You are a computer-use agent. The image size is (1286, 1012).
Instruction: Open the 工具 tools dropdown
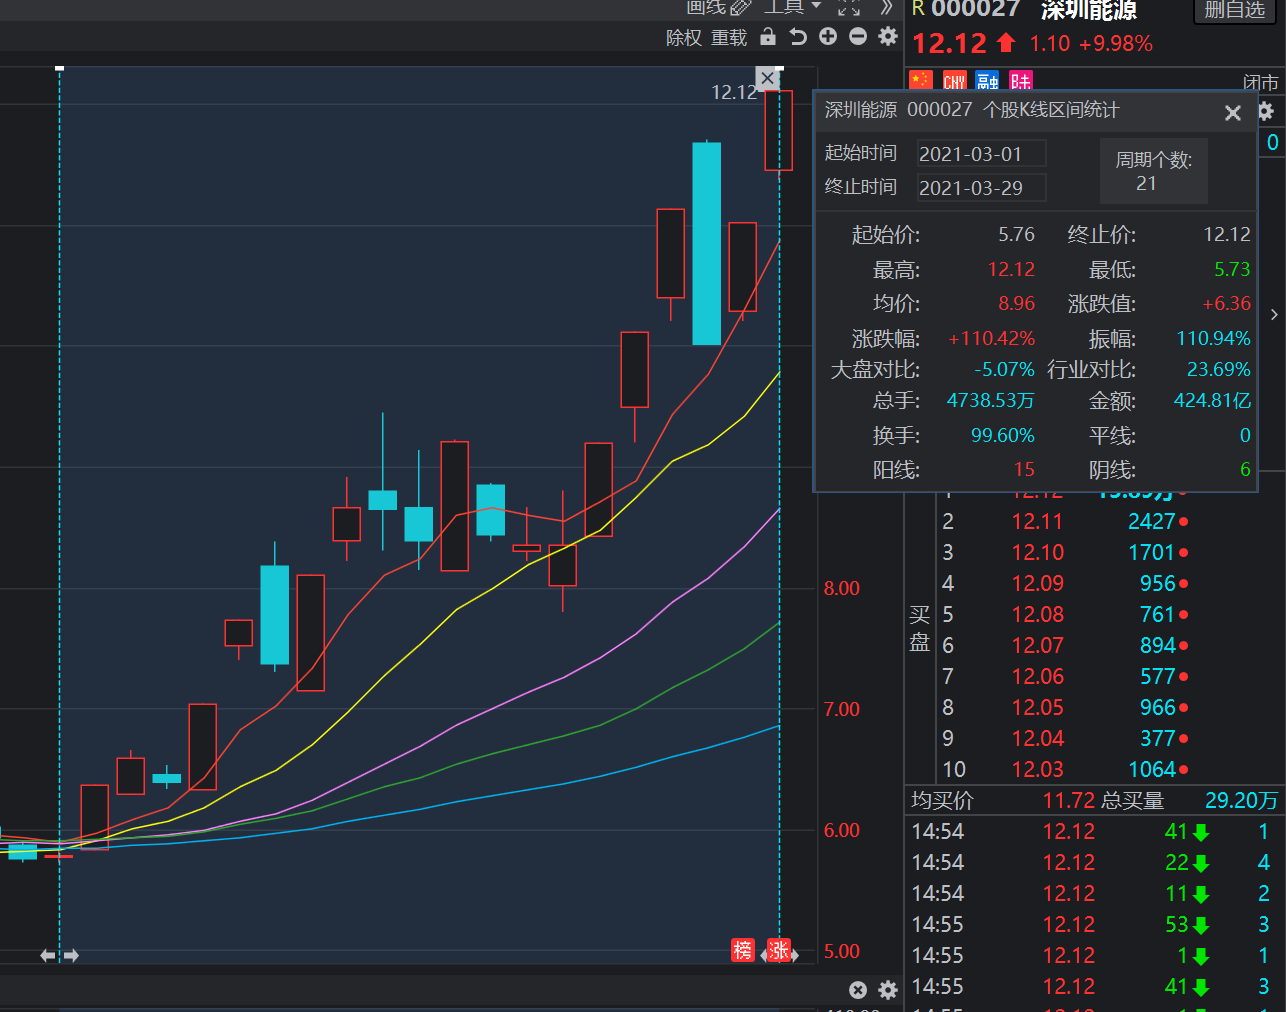click(x=793, y=7)
